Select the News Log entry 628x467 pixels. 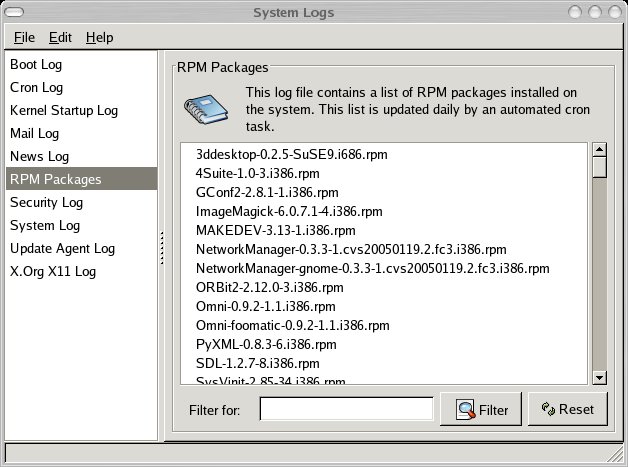point(39,156)
